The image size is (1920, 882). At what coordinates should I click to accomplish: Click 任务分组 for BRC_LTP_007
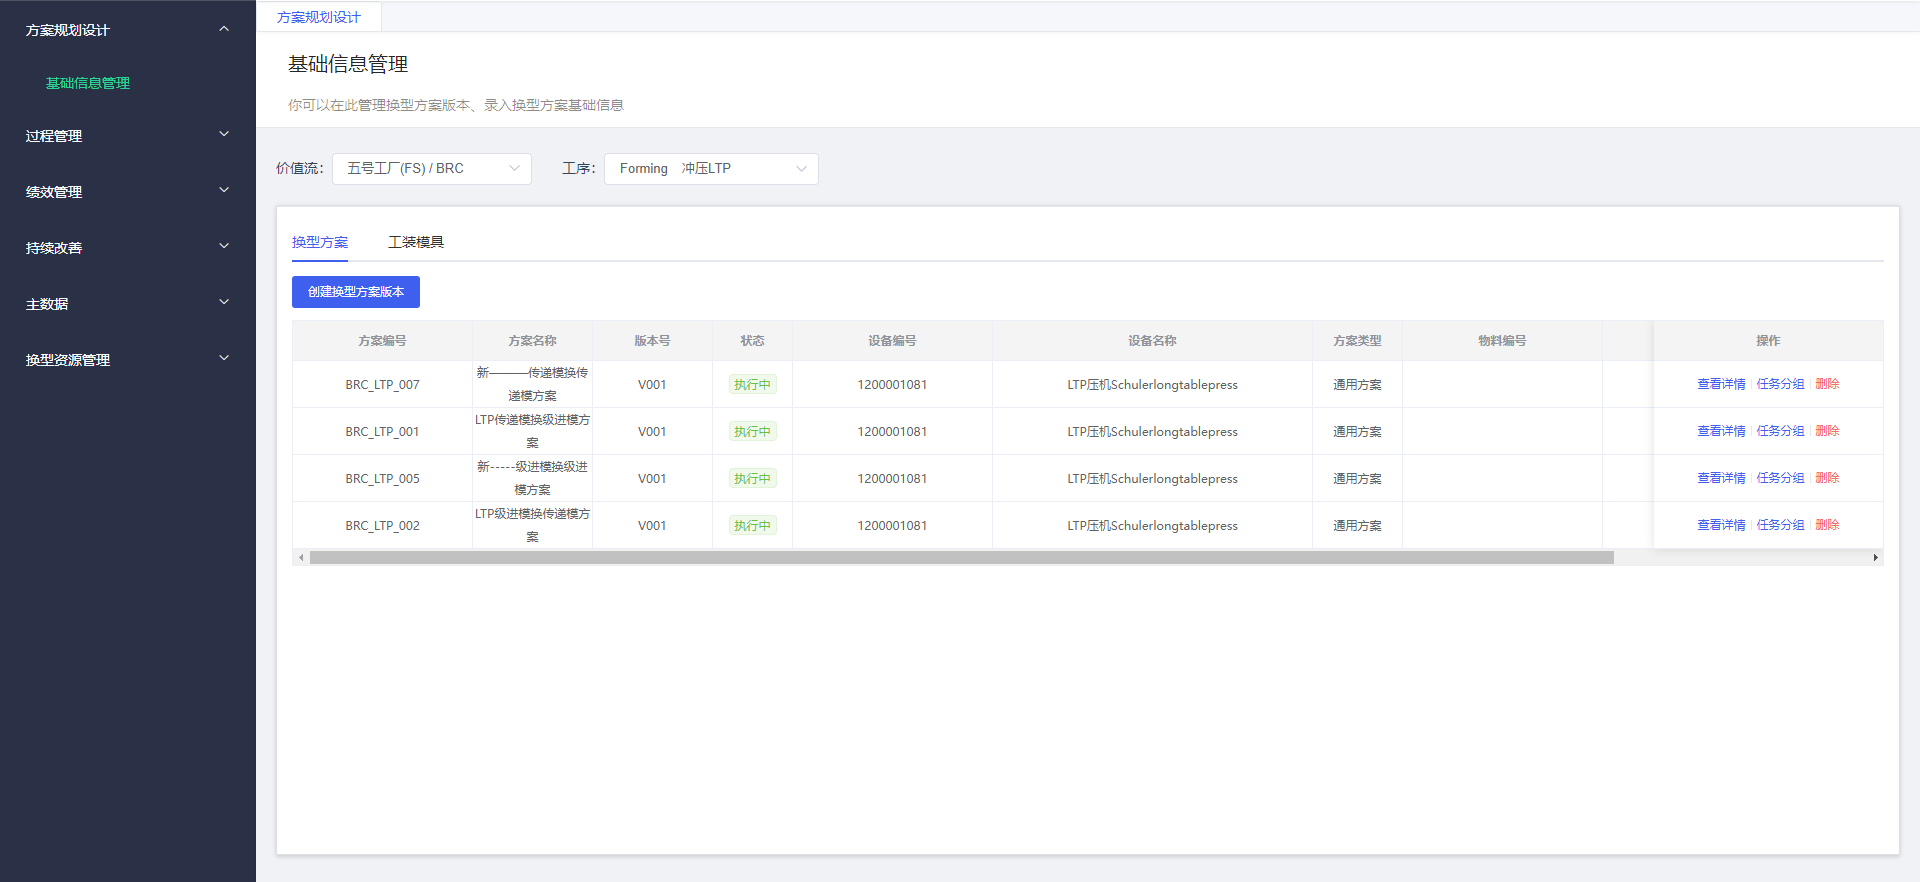1780,384
